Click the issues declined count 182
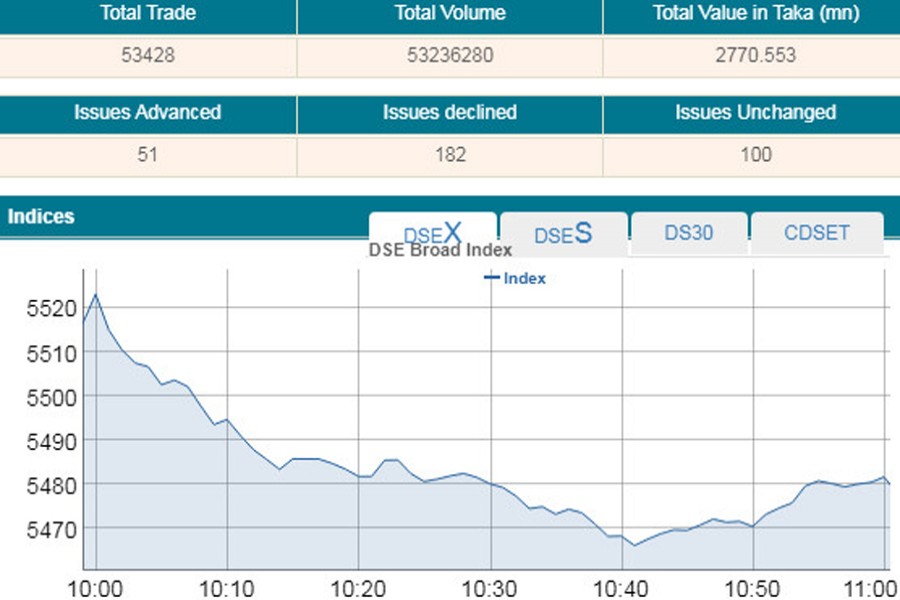The height and width of the screenshot is (600, 900). (449, 155)
